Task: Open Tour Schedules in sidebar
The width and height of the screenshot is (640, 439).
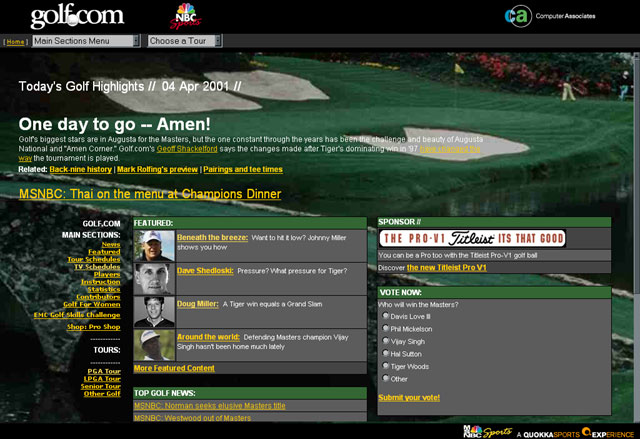Action: point(94,259)
